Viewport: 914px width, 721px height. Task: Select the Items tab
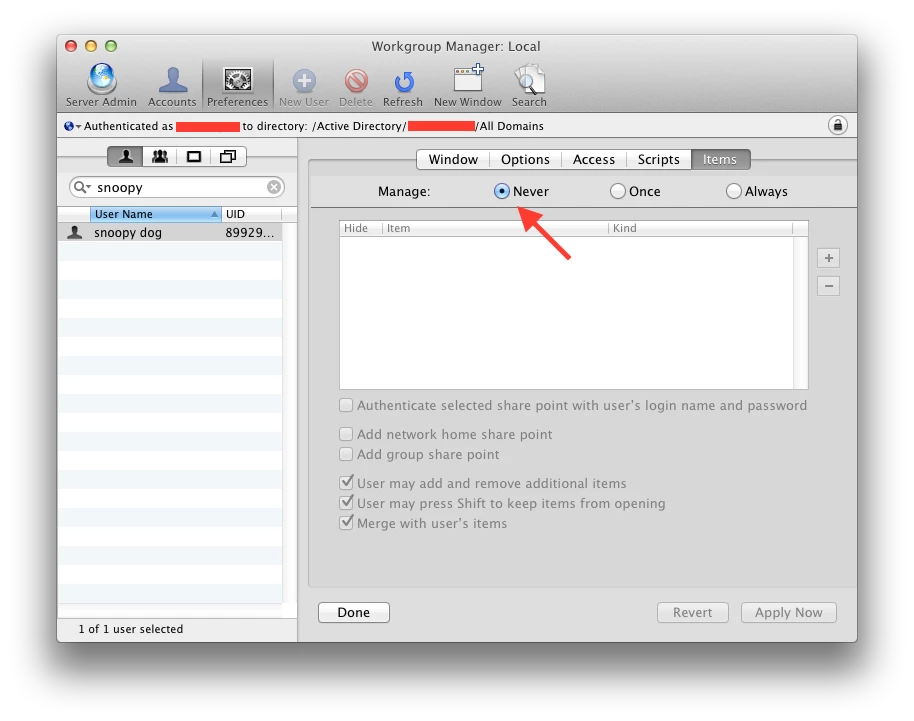(720, 159)
